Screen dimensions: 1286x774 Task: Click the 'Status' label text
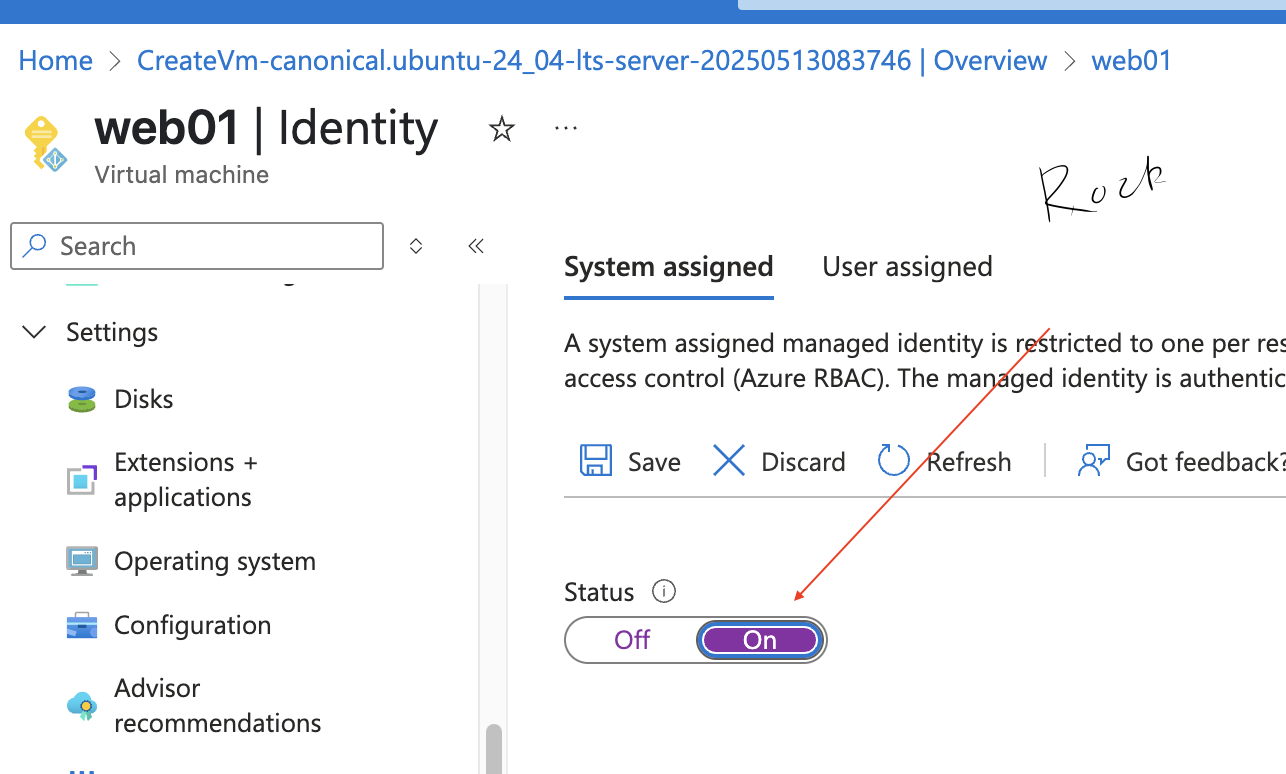pos(599,592)
